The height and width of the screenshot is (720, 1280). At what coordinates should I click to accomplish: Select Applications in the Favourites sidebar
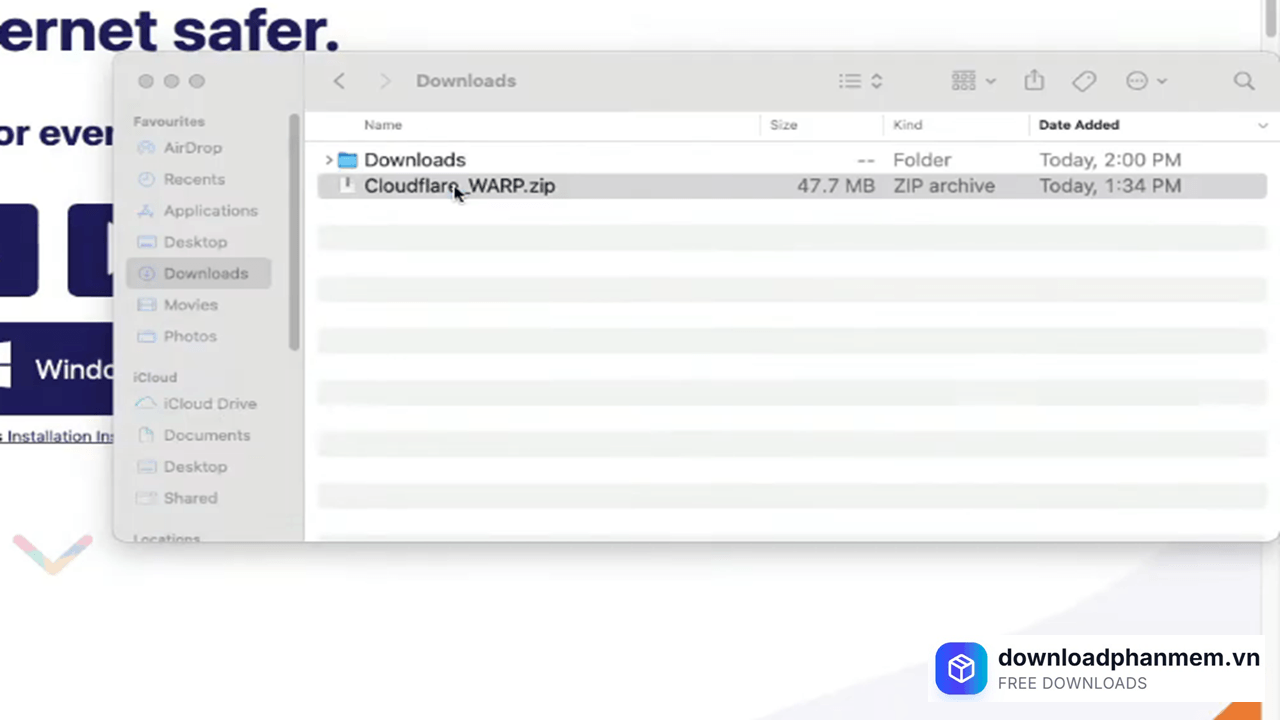(210, 210)
